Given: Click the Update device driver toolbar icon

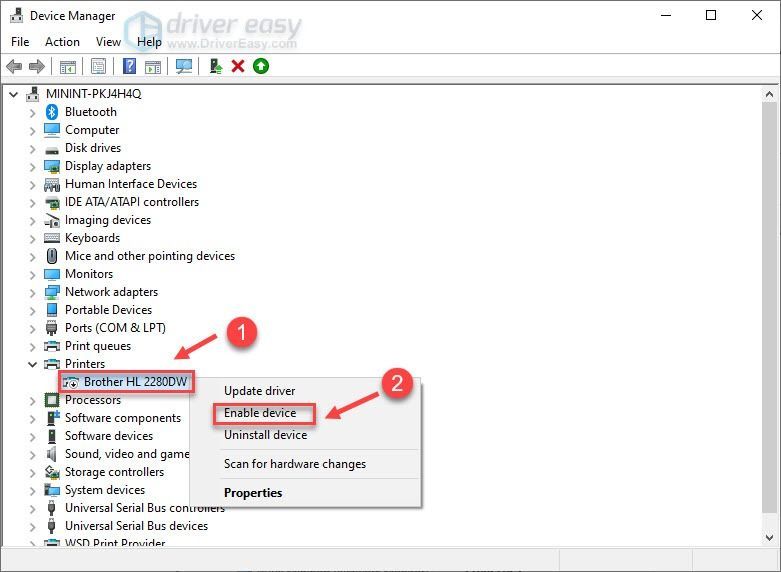Looking at the screenshot, I should (x=215, y=66).
